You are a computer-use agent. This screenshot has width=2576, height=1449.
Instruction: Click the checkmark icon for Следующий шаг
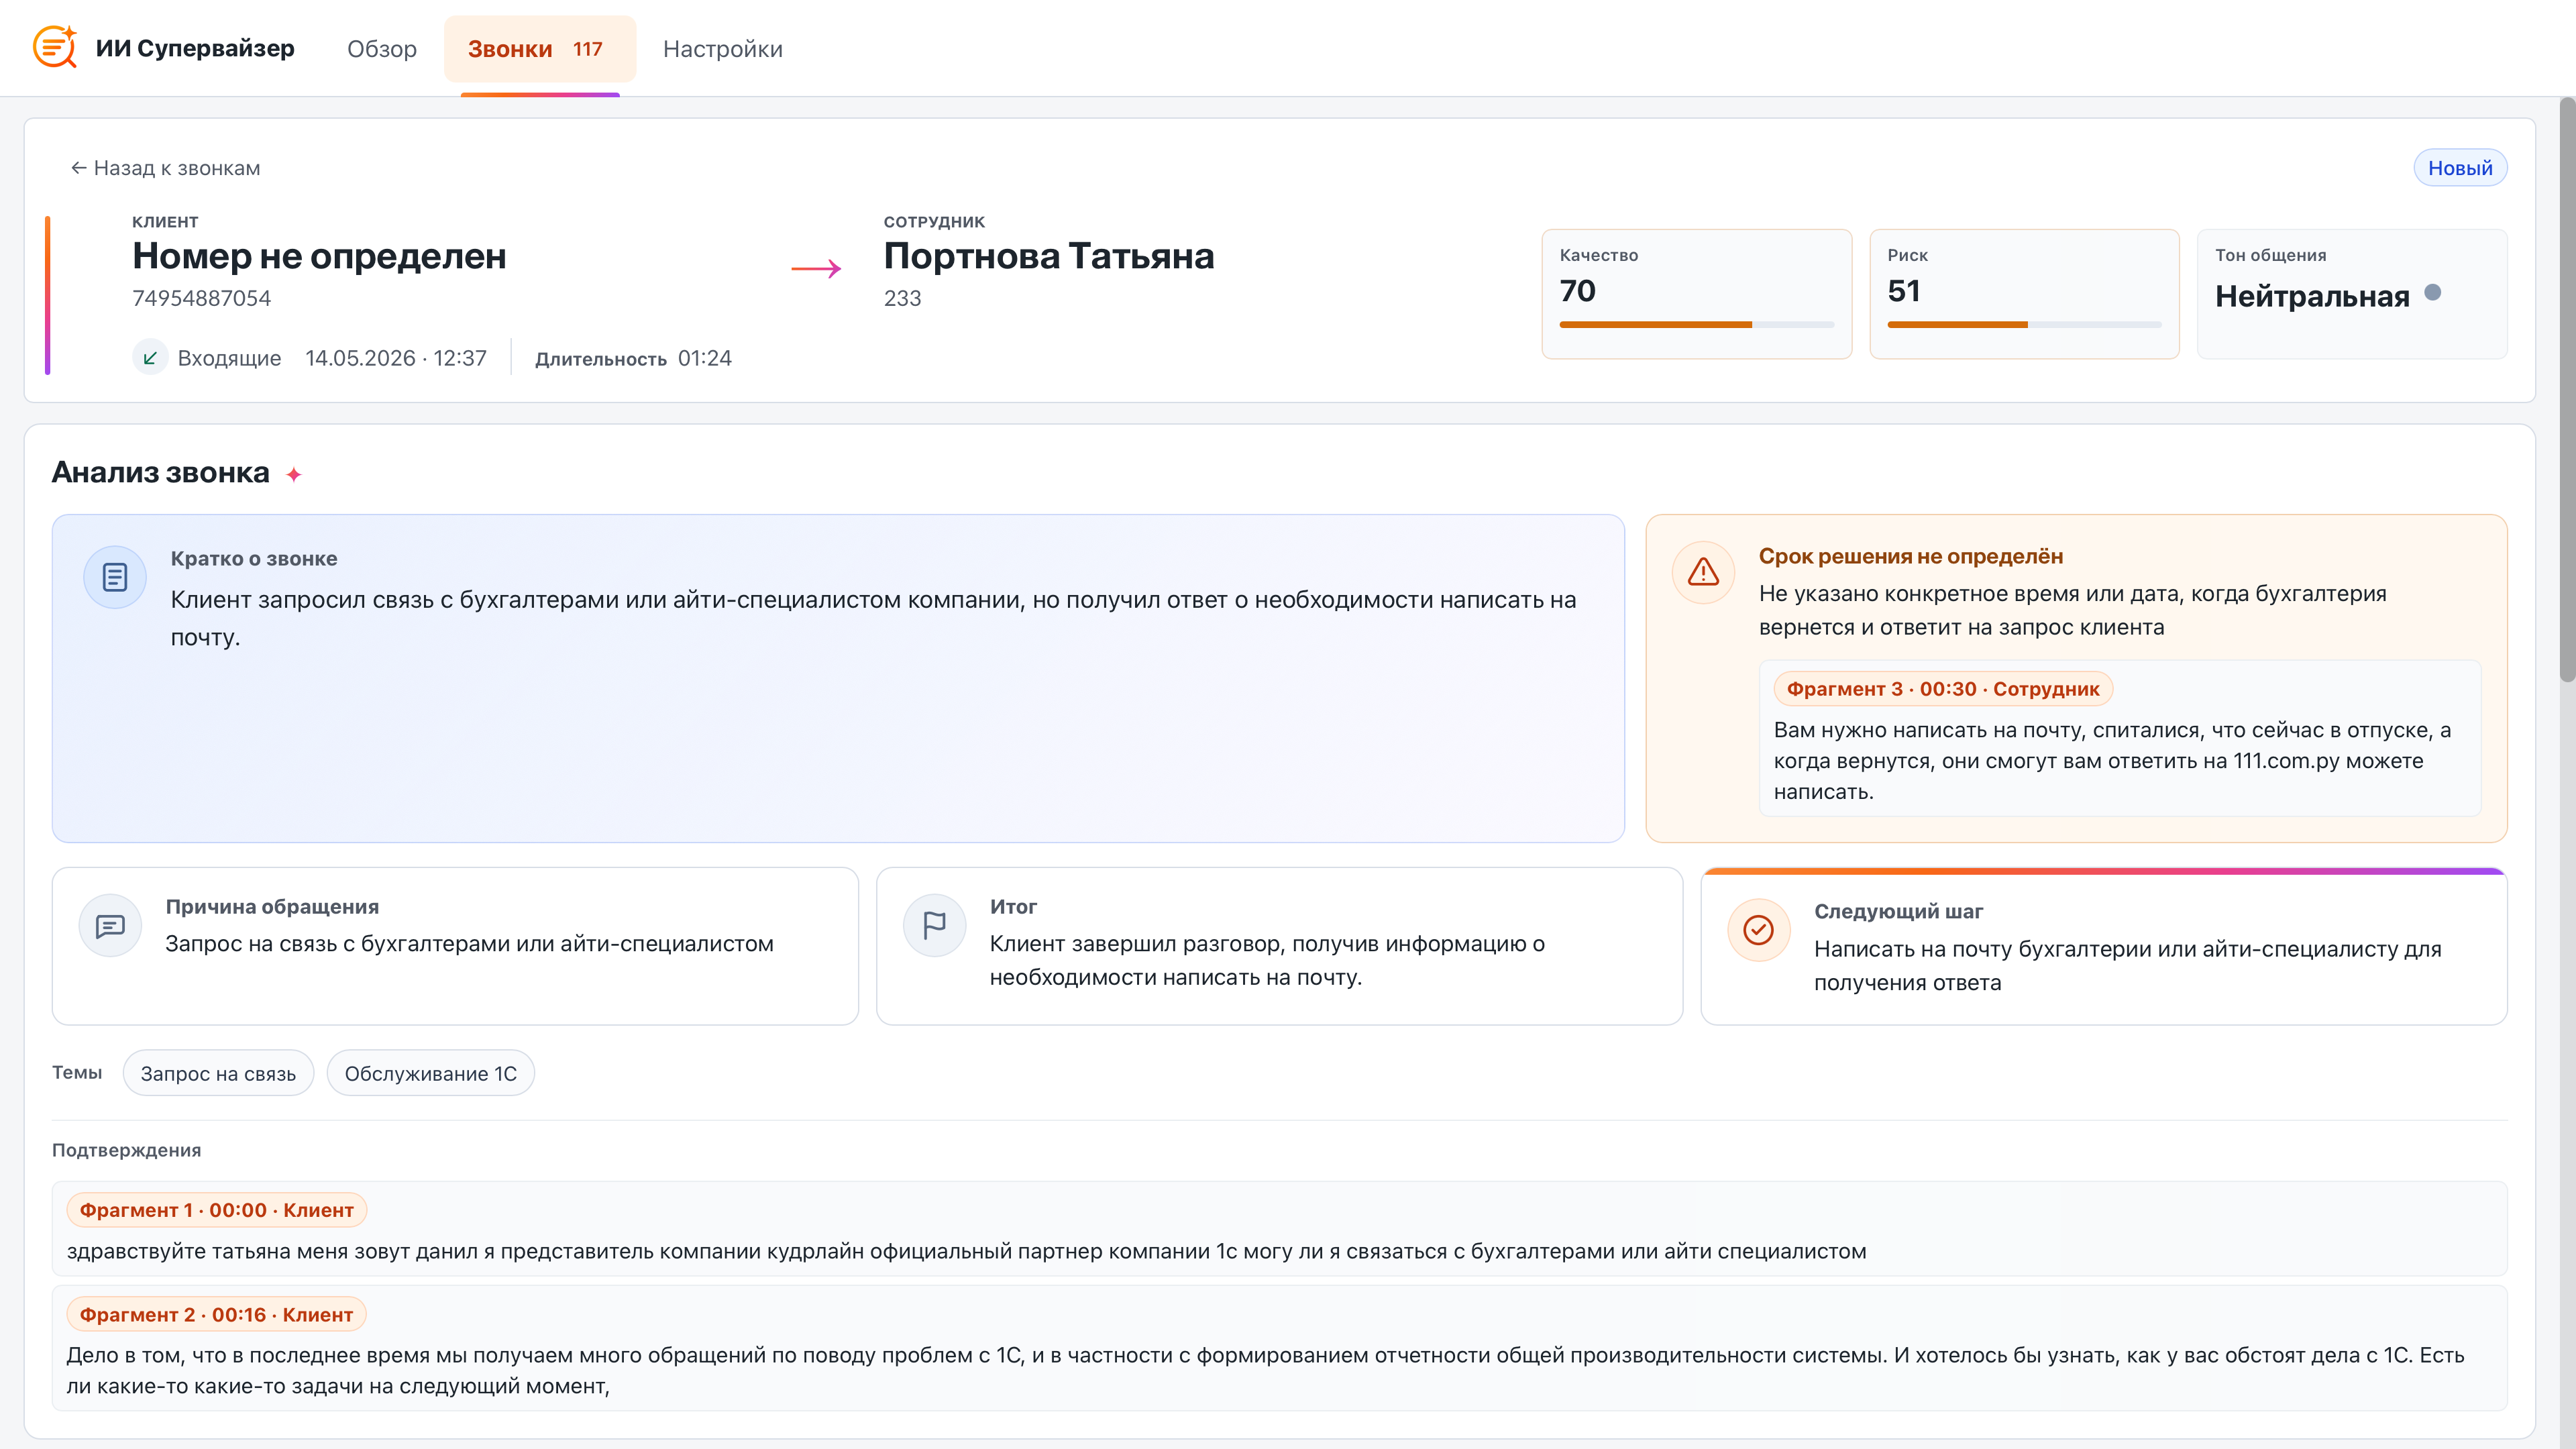[x=1758, y=930]
